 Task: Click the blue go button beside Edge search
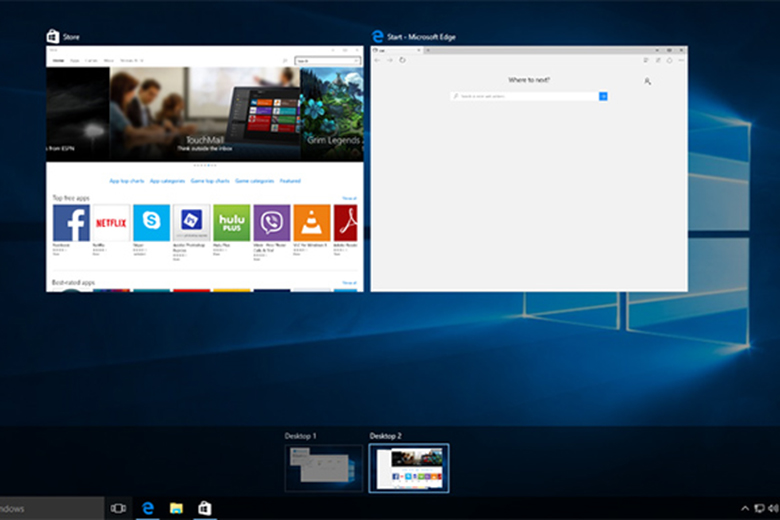tap(603, 96)
